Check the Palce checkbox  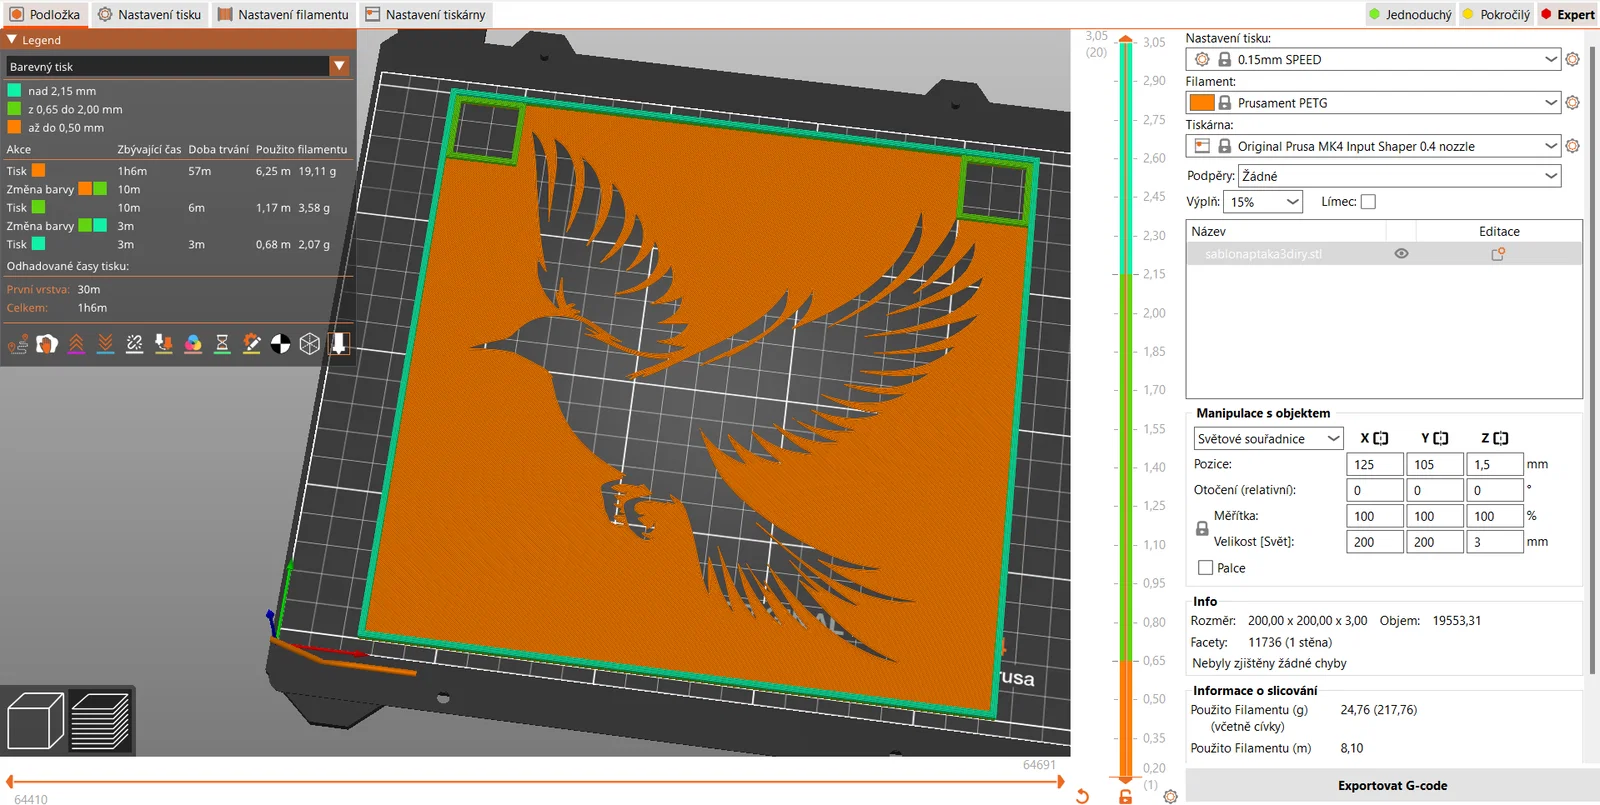1205,568
